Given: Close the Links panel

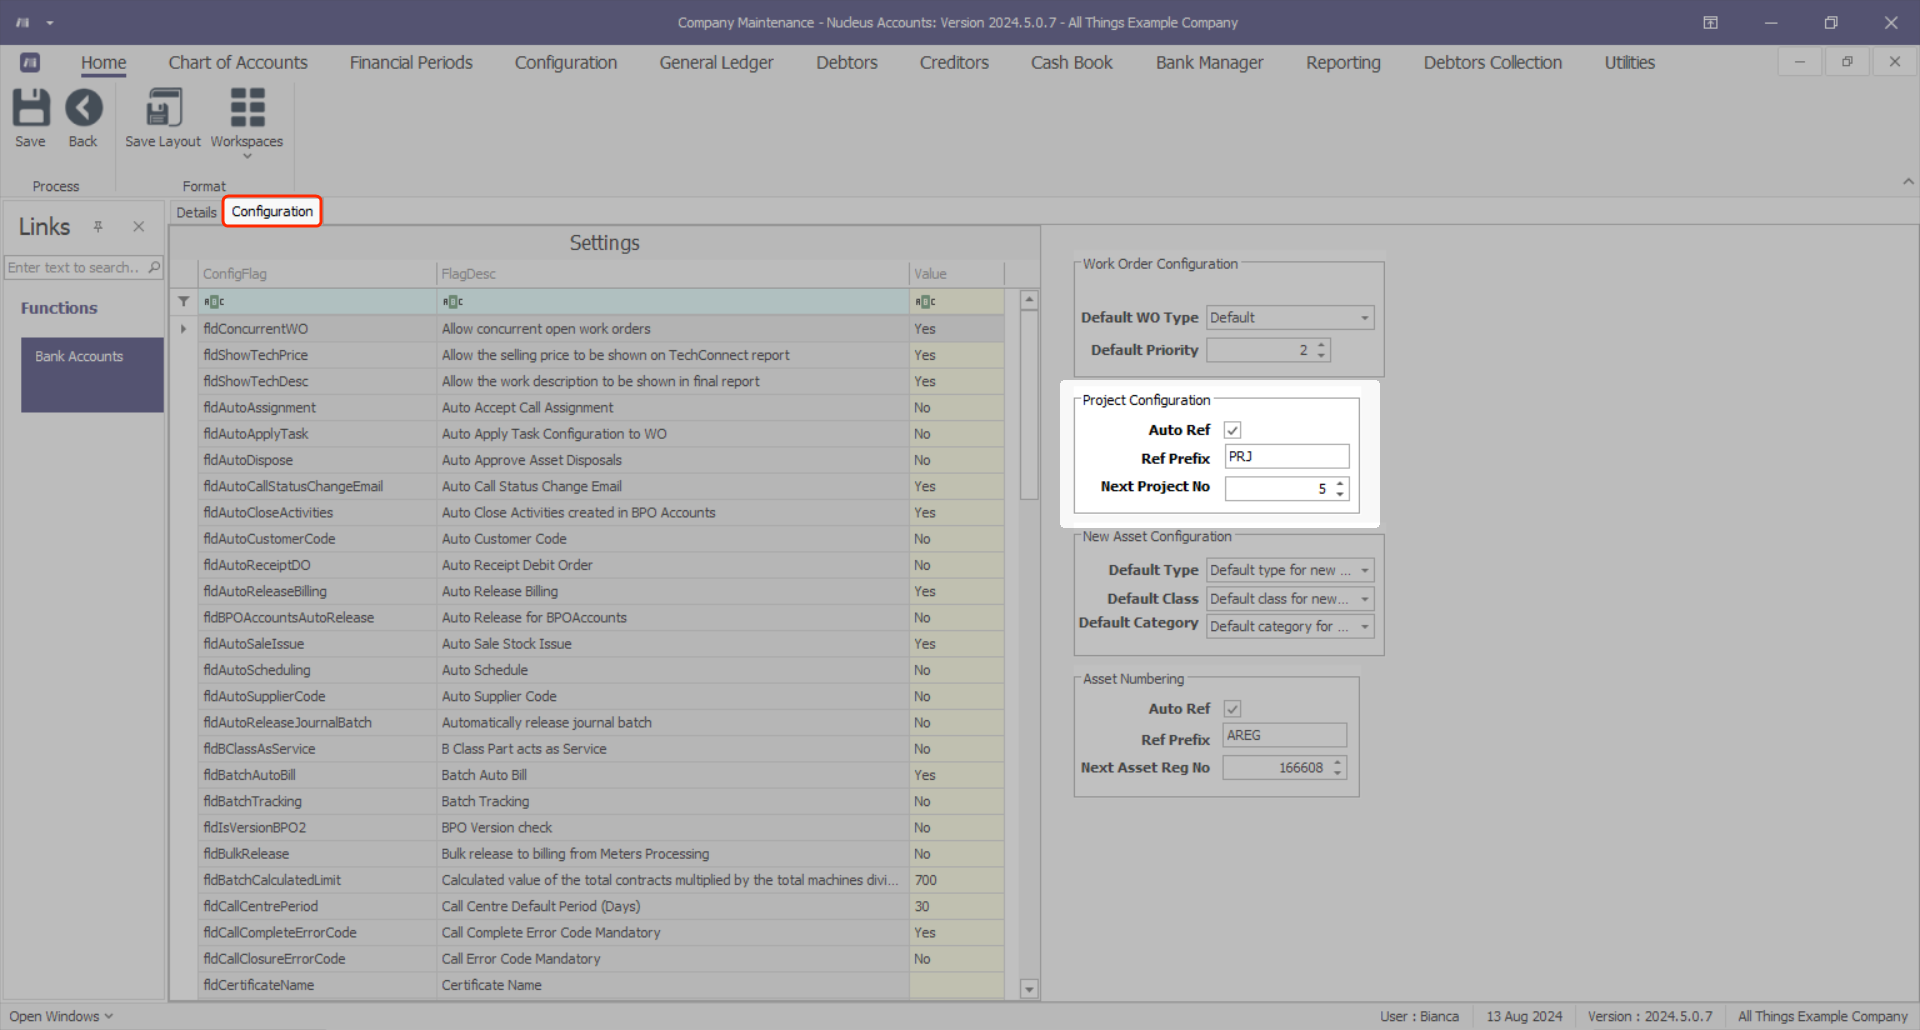Looking at the screenshot, I should pos(139,227).
